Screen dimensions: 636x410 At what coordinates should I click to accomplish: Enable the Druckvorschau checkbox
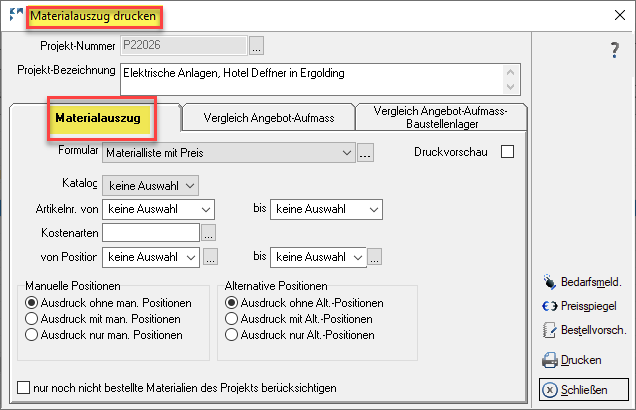507,152
